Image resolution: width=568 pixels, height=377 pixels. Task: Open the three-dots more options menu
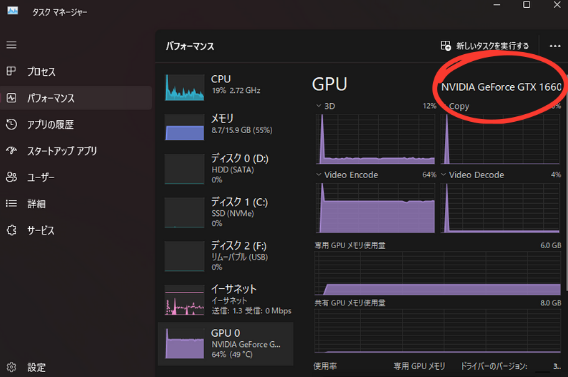555,46
